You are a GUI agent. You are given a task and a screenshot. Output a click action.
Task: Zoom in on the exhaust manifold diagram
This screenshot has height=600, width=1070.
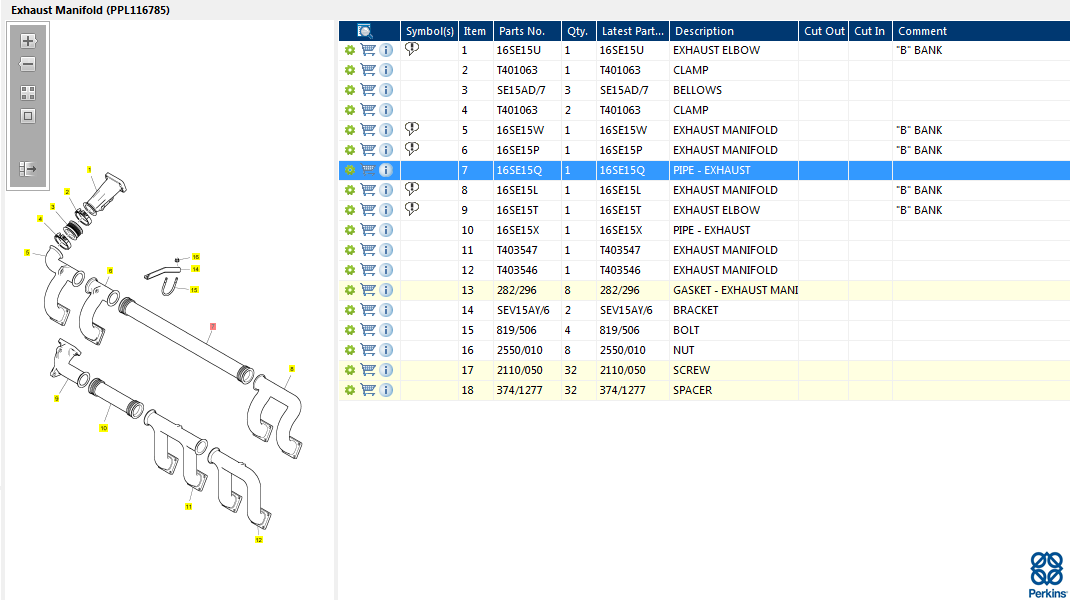coord(28,41)
